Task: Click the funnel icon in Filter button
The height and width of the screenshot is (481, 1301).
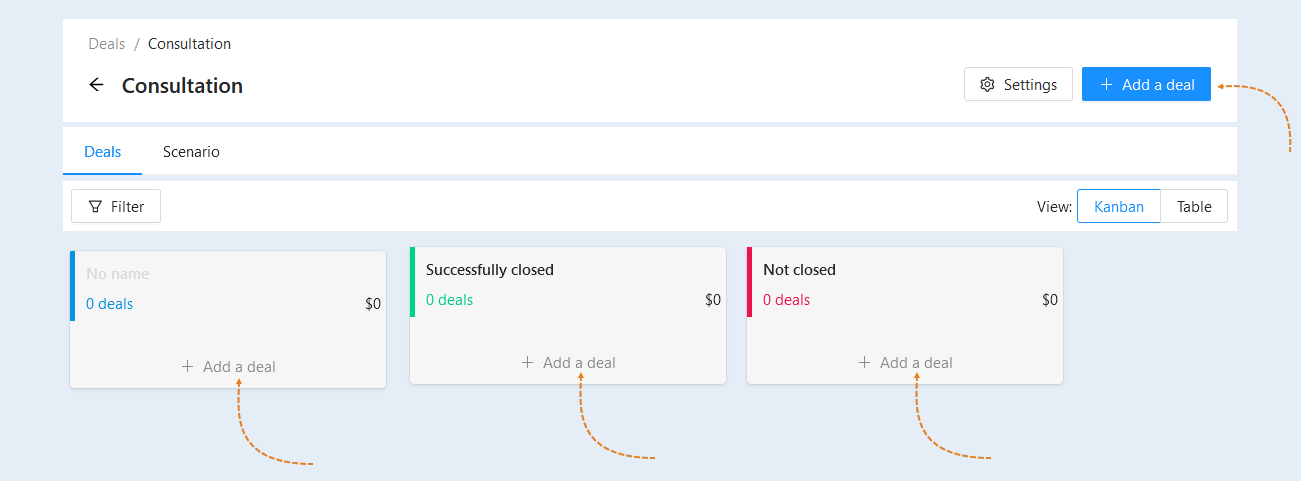Action: (95, 207)
